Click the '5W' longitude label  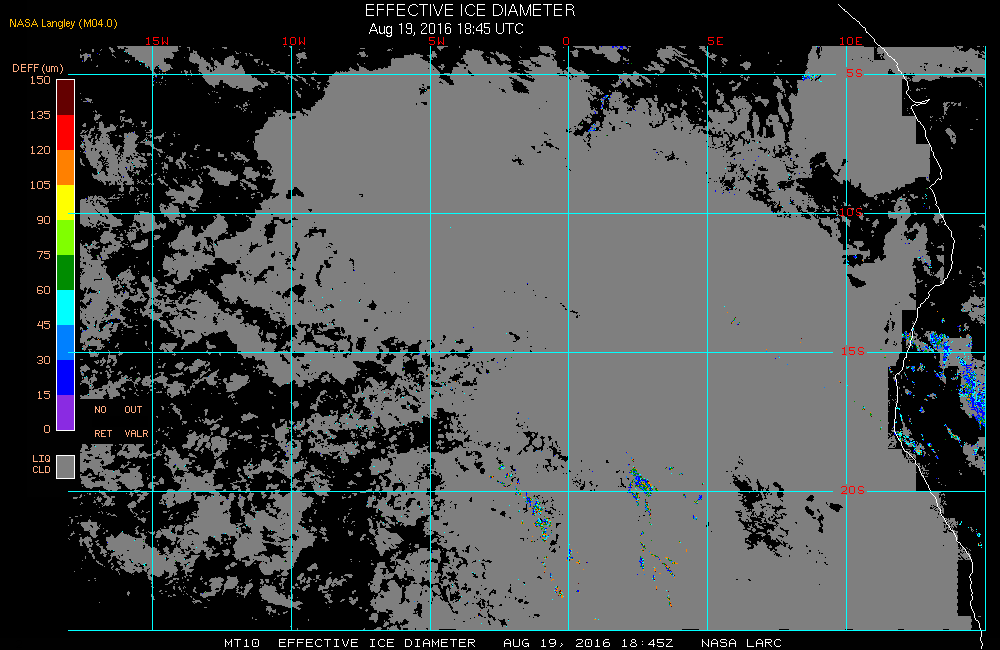point(437,41)
